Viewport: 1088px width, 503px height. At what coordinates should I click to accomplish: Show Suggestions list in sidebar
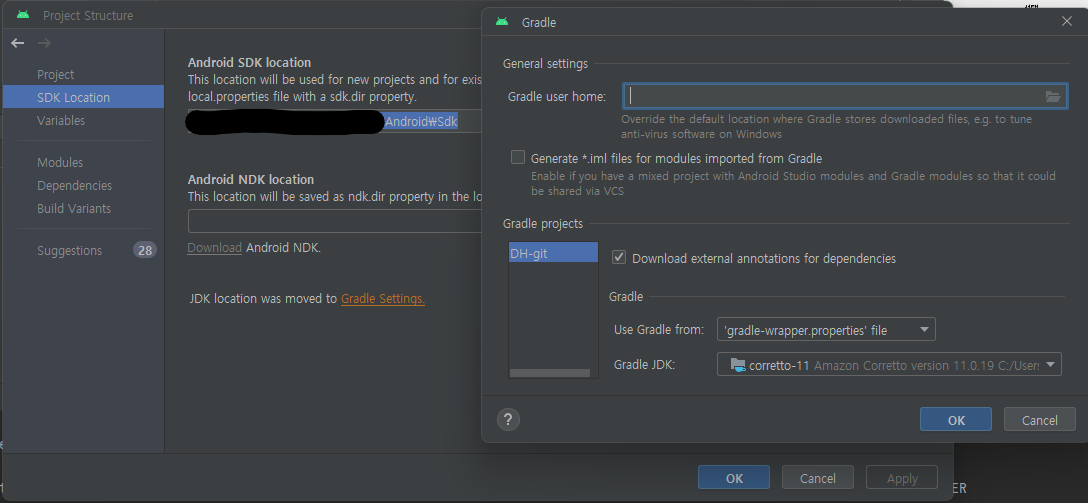[69, 250]
